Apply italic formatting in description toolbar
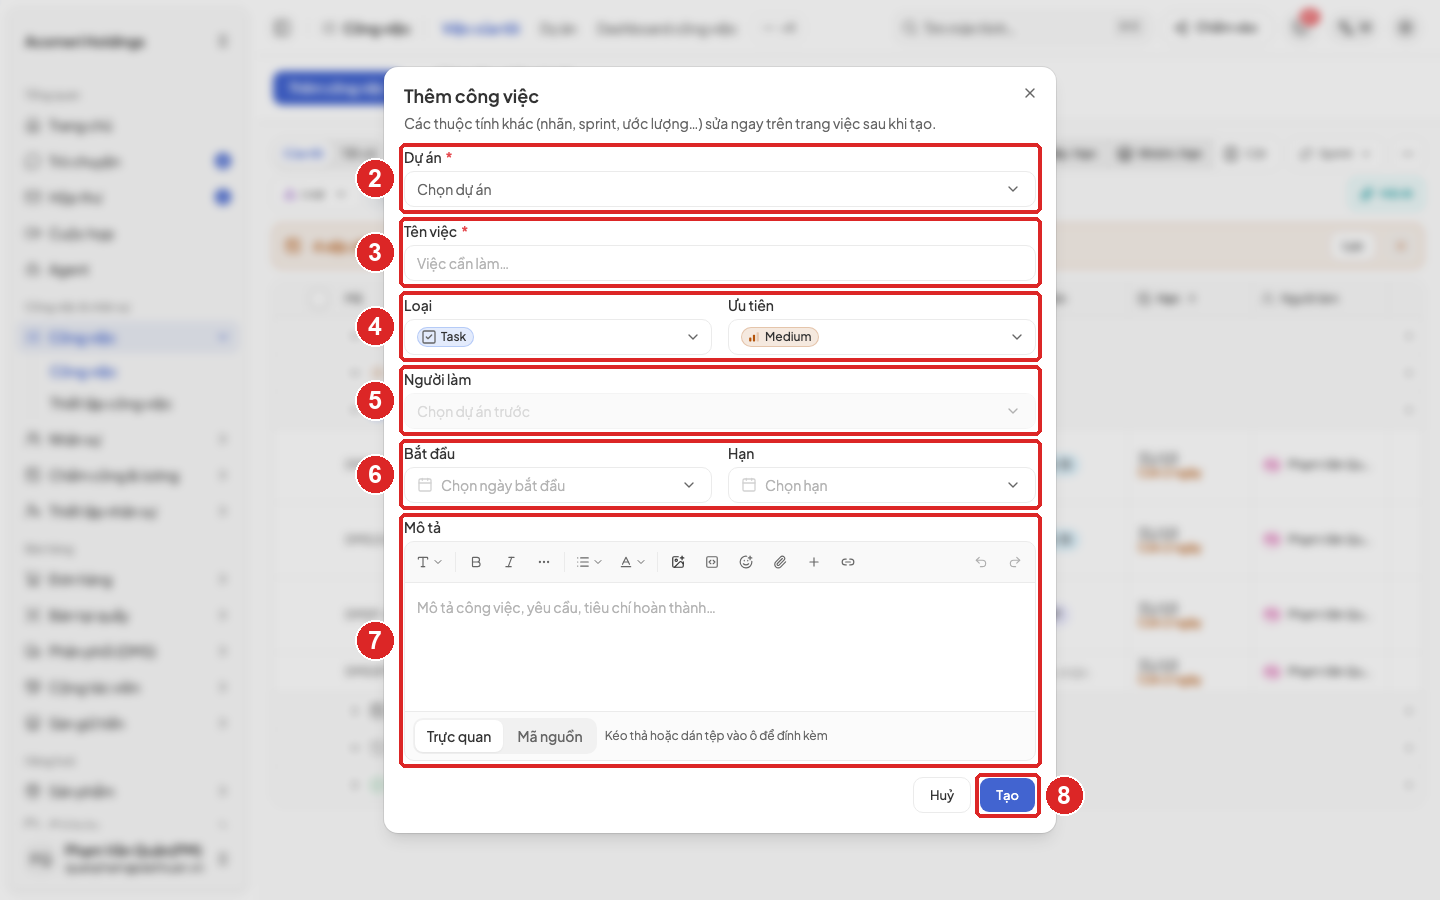Screen dimensions: 1440x900 point(510,562)
